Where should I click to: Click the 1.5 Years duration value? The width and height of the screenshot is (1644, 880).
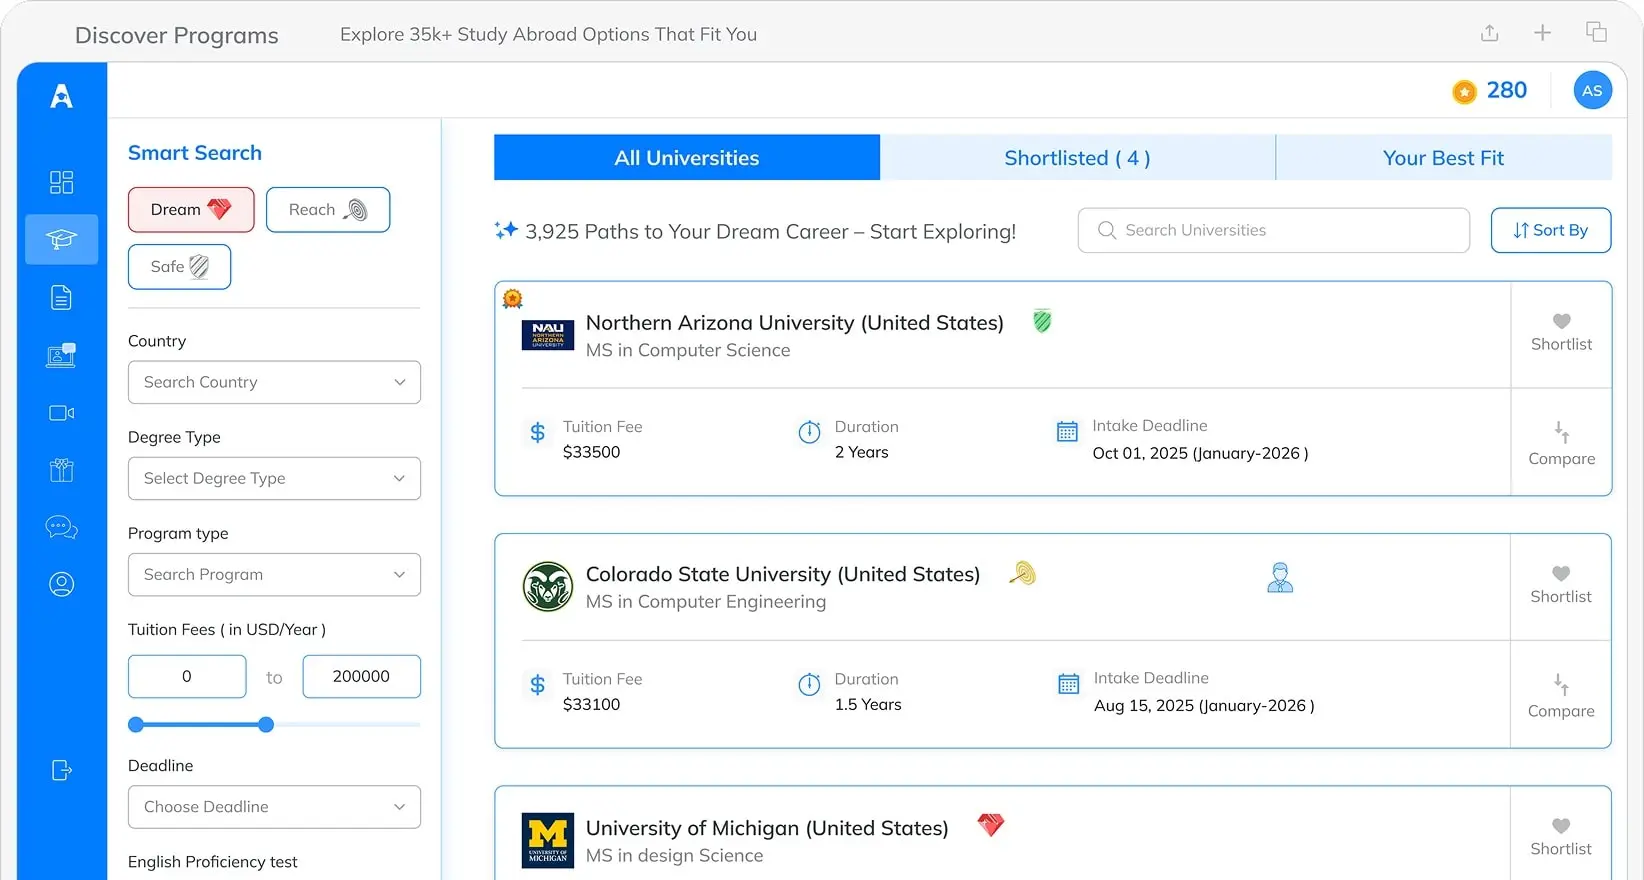pos(868,704)
